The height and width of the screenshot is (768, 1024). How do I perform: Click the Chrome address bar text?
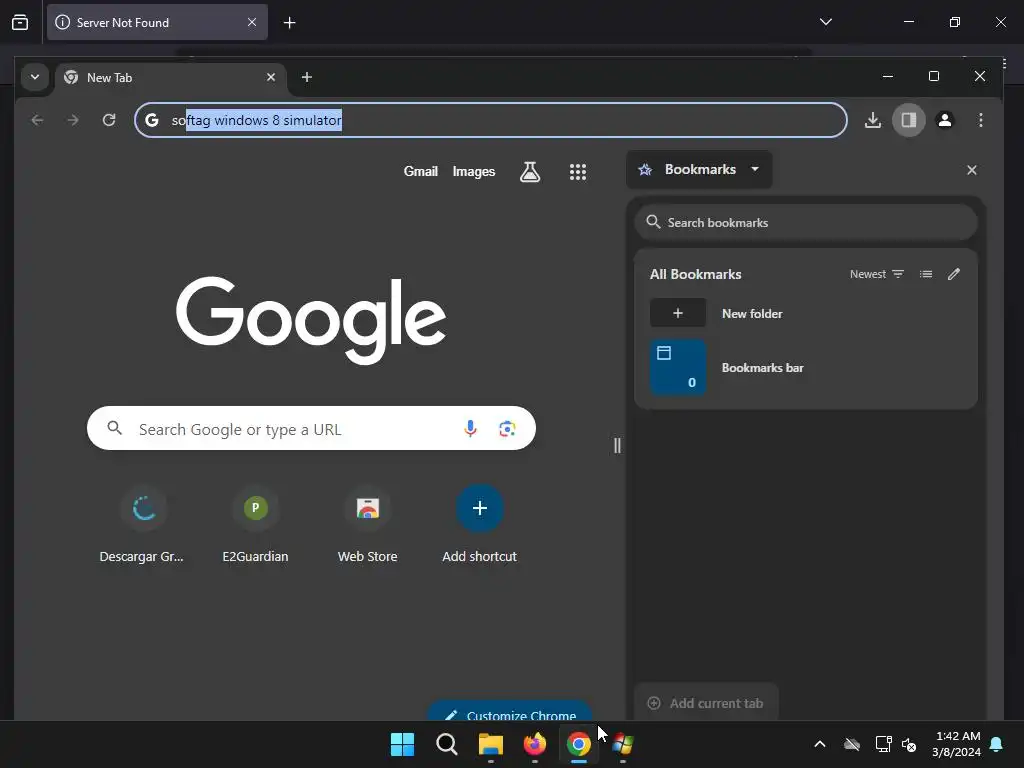(257, 120)
